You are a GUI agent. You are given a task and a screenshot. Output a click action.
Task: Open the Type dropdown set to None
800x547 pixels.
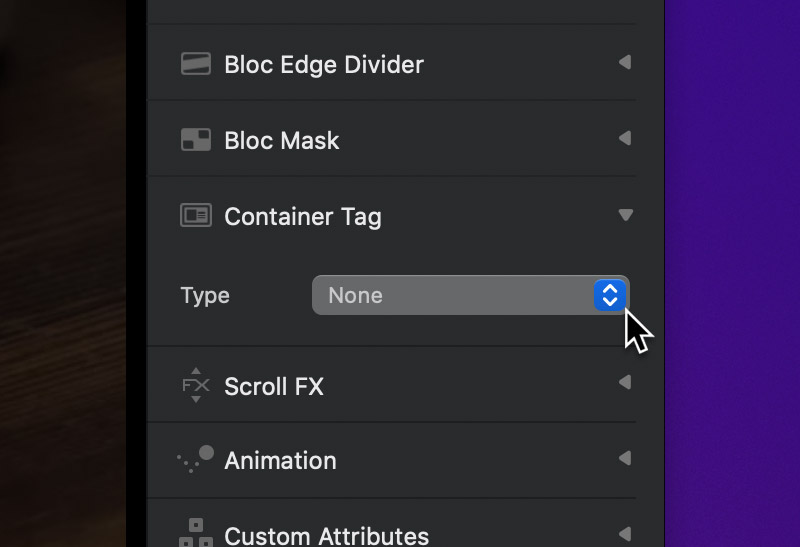pos(470,295)
